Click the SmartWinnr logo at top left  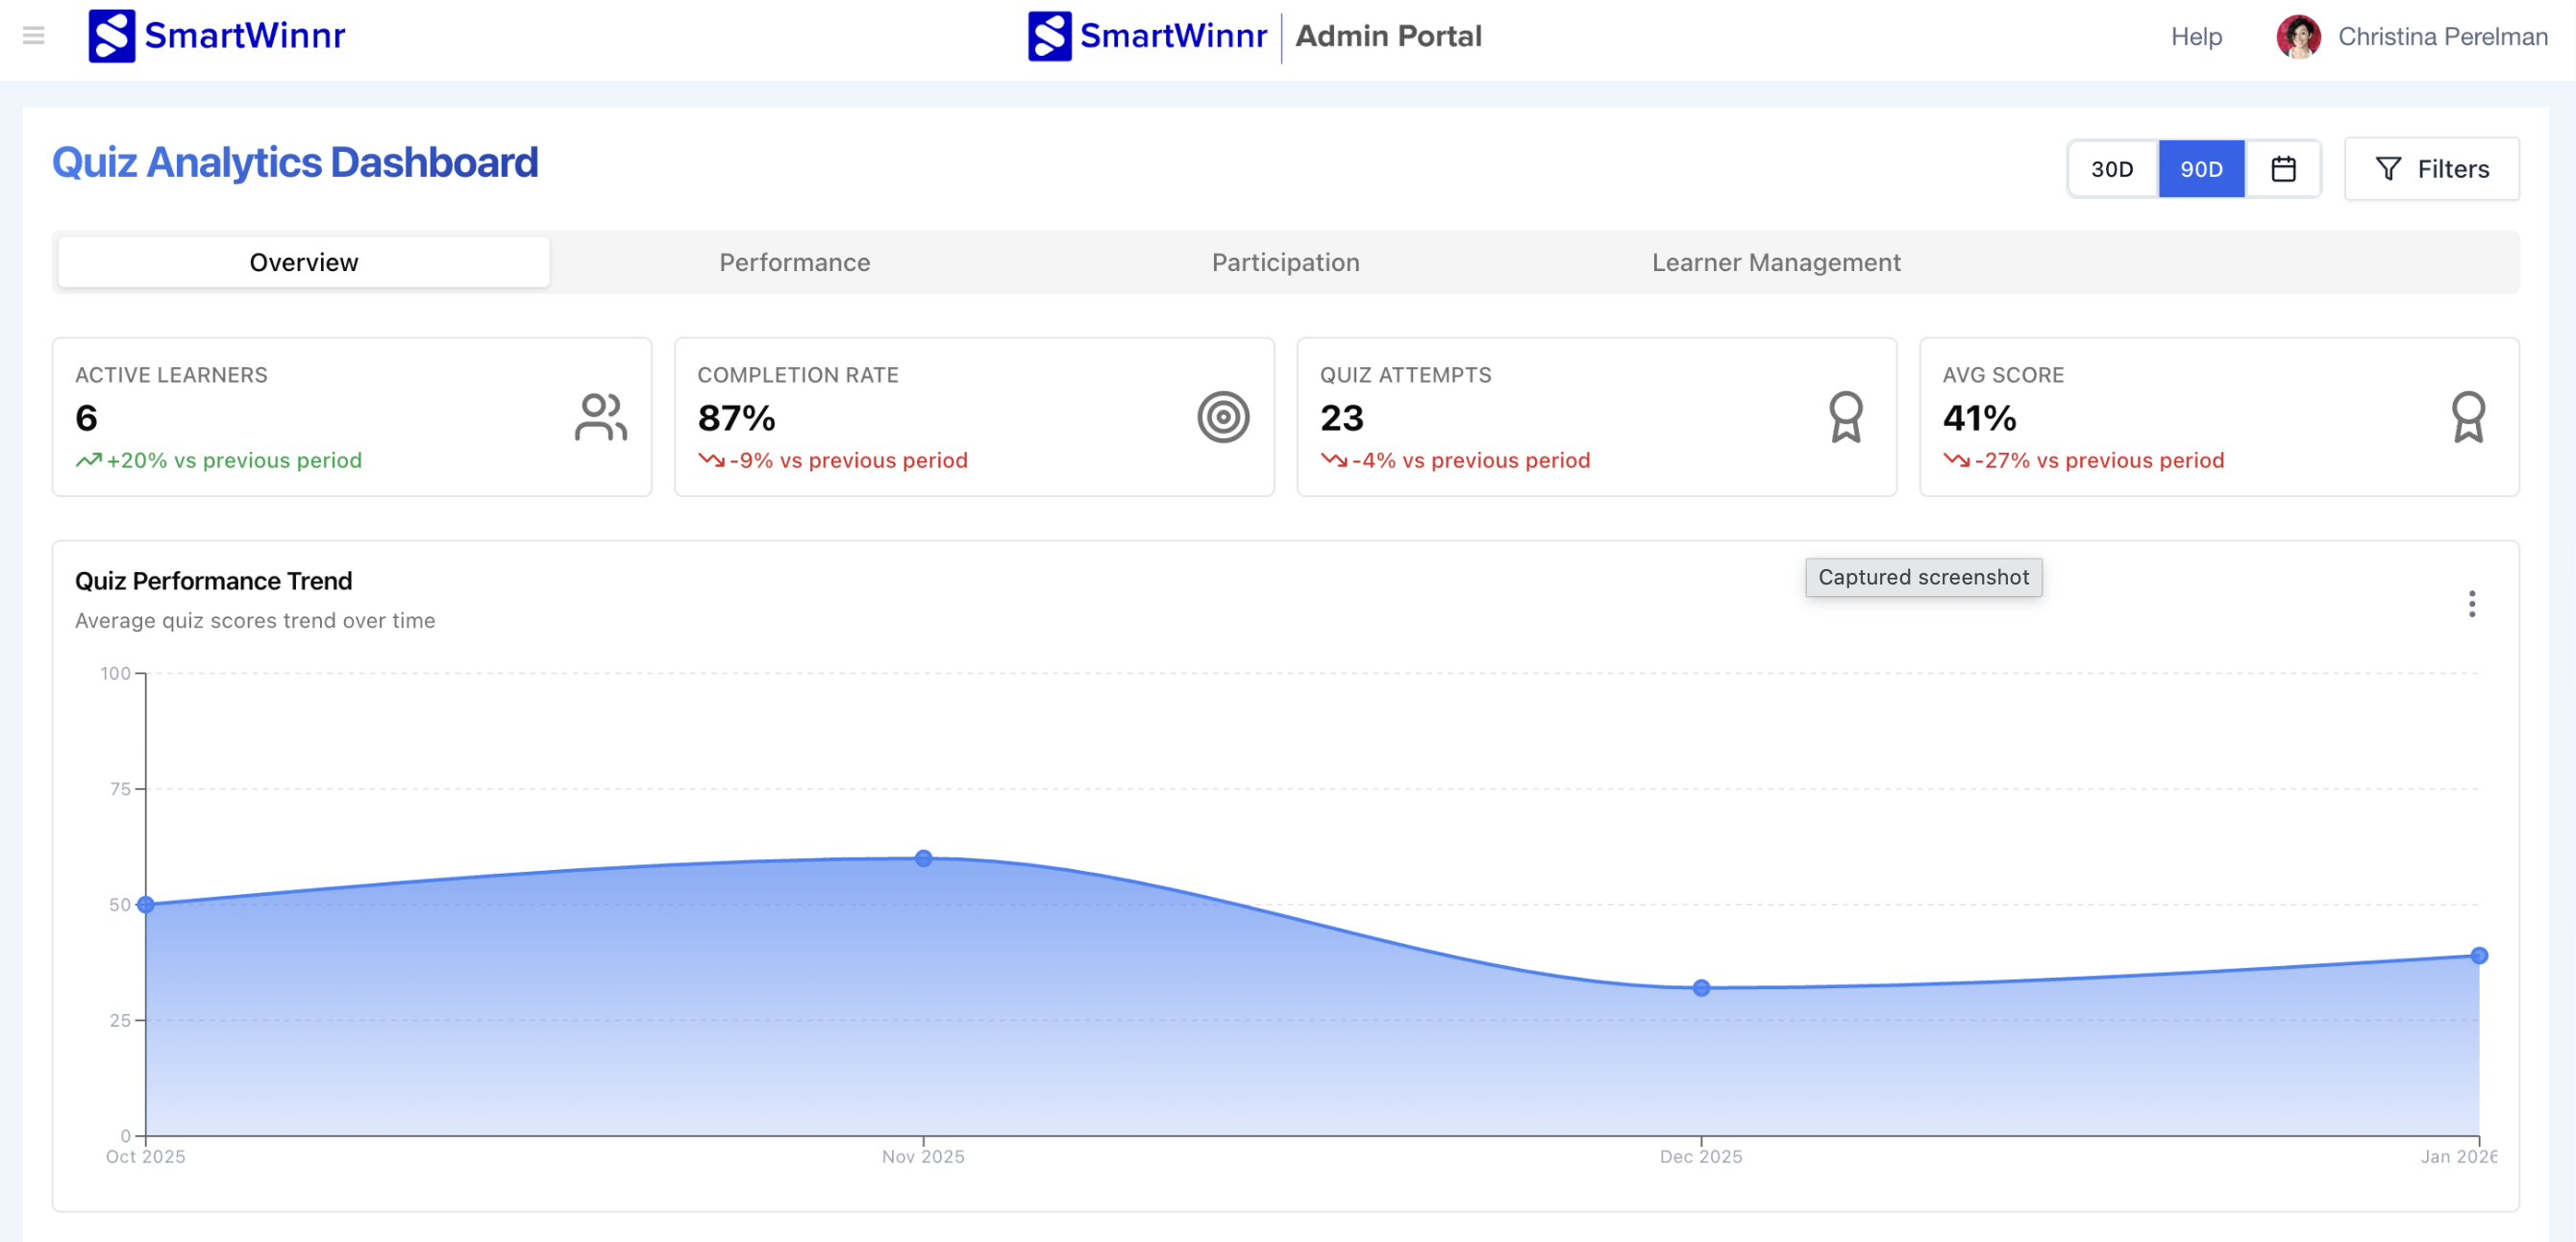coord(216,36)
